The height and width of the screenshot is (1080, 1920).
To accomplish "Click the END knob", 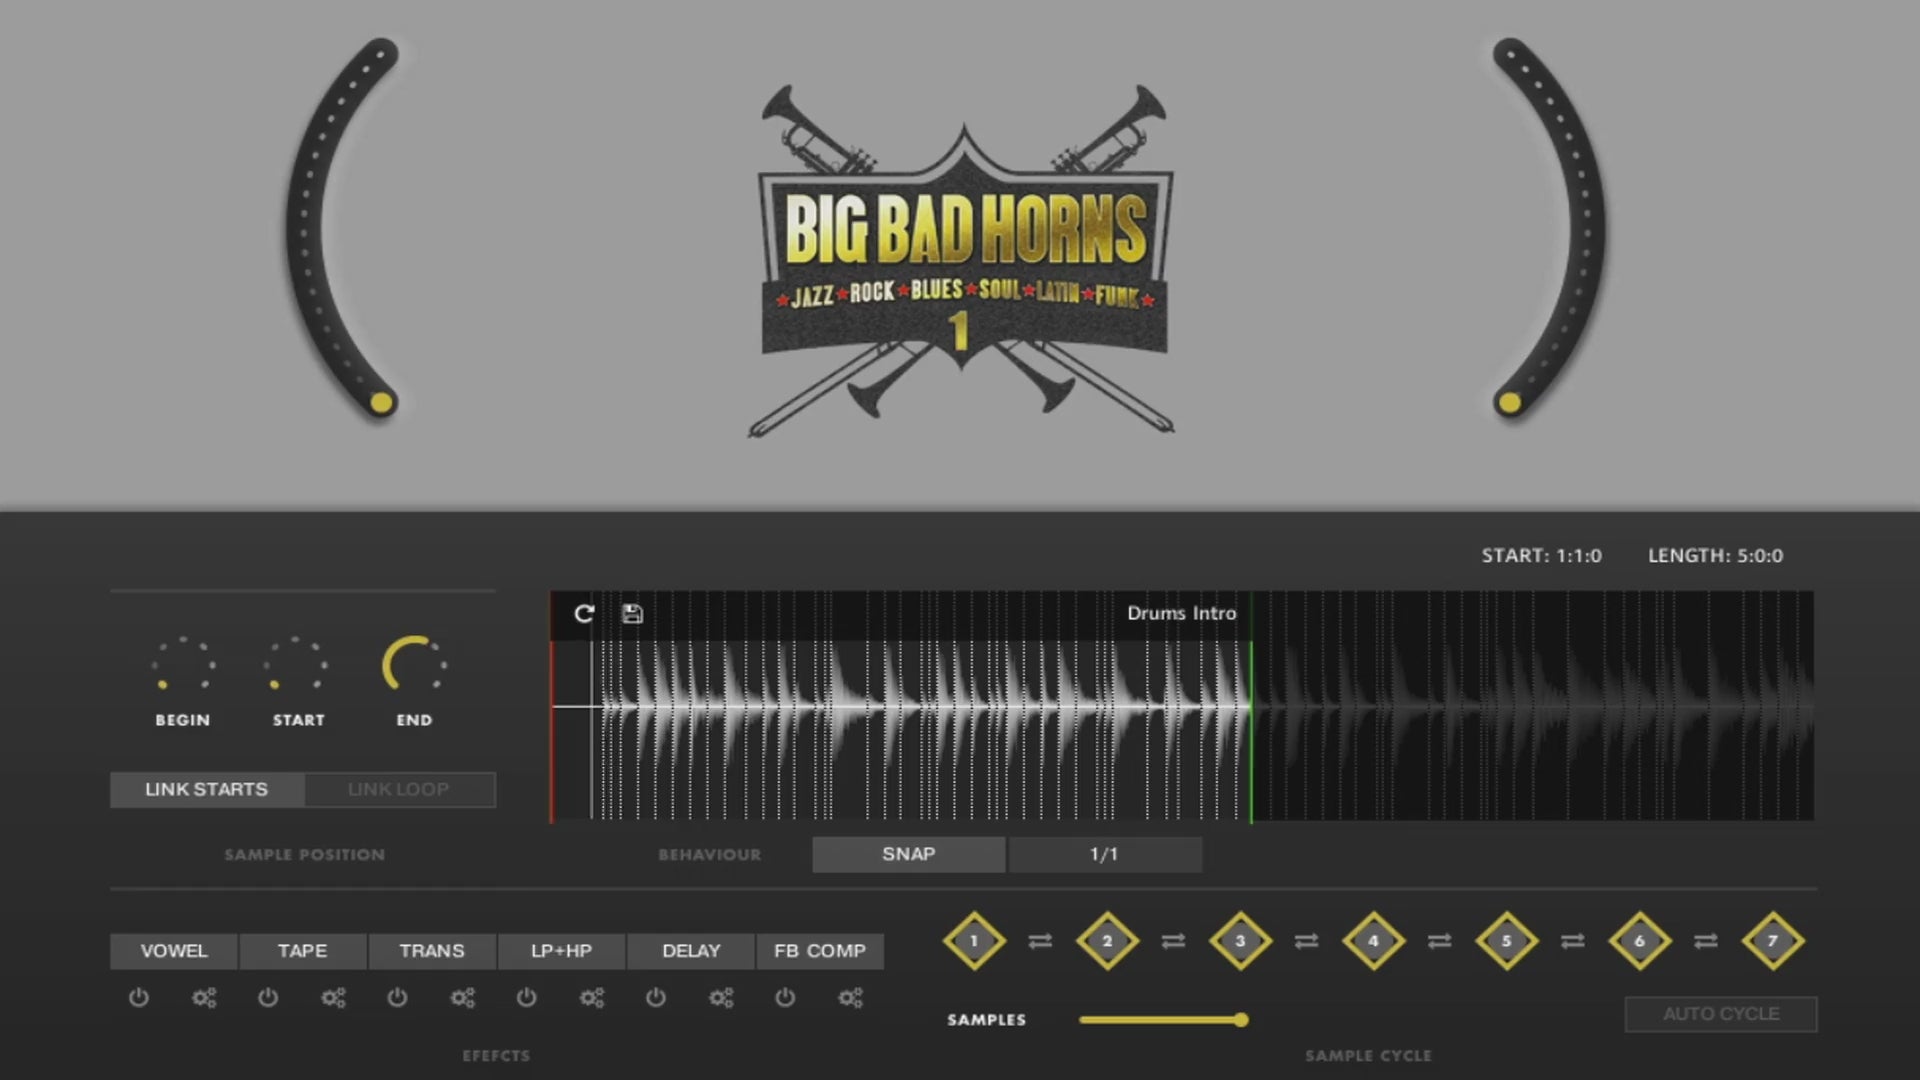I will coord(414,664).
